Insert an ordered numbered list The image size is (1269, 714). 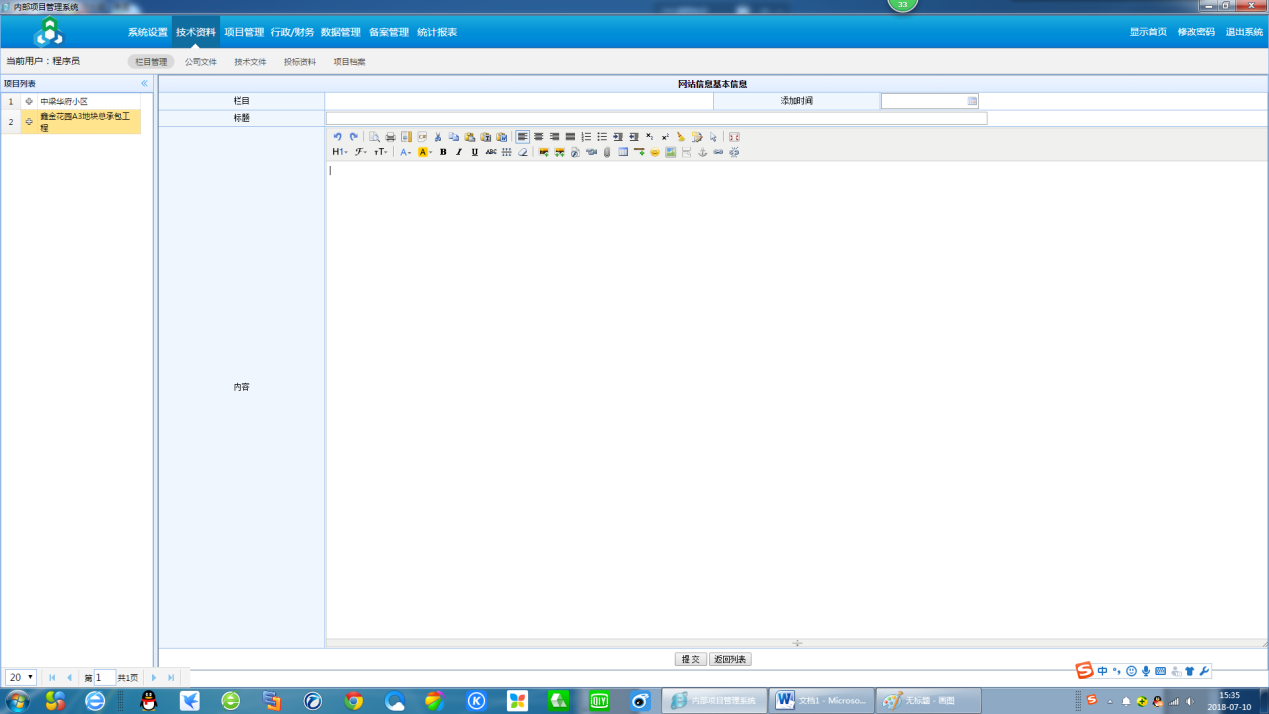586,137
